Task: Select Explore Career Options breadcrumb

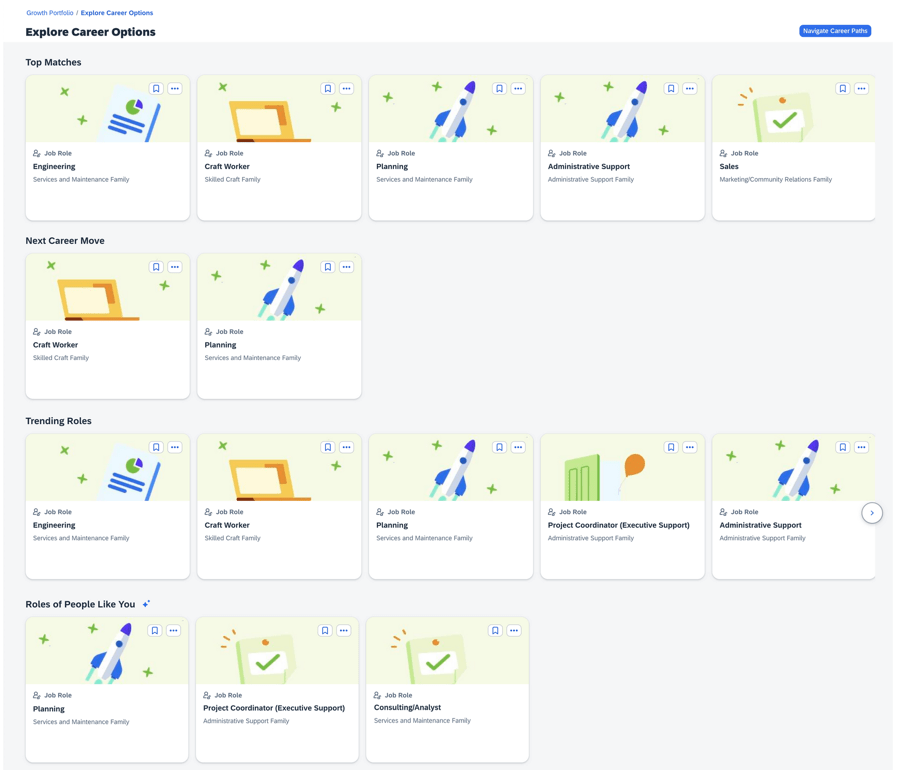Action: point(117,13)
